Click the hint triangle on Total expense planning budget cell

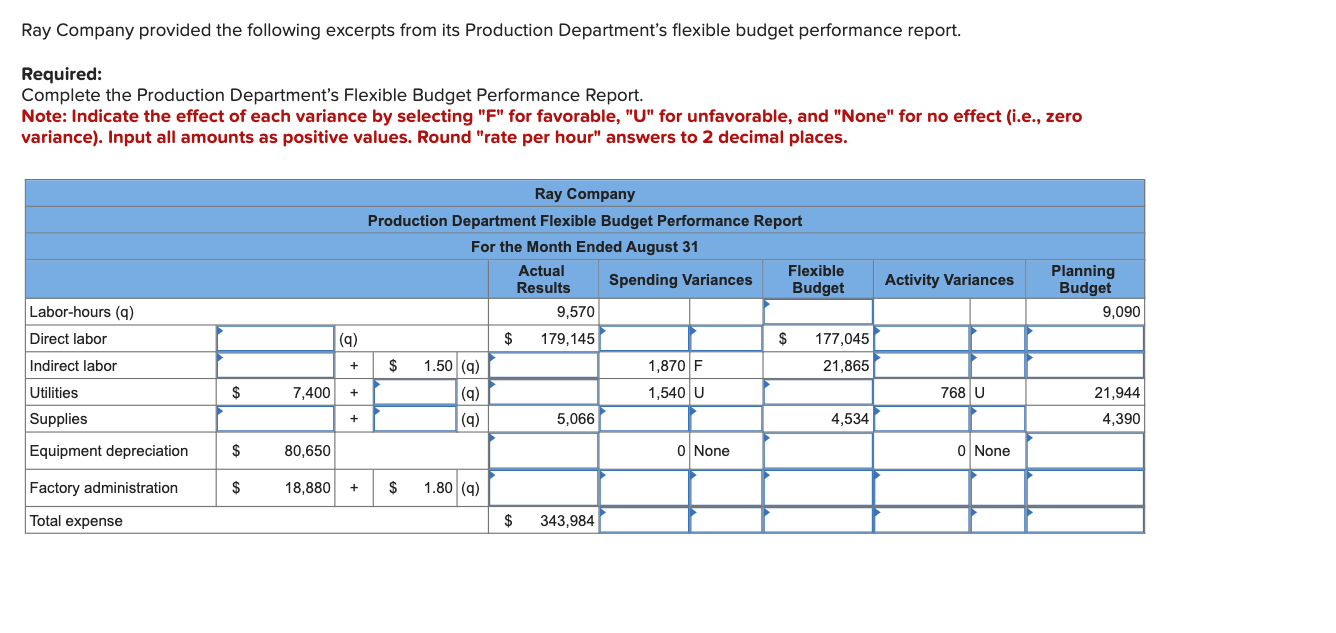pyautogui.click(x=1028, y=512)
